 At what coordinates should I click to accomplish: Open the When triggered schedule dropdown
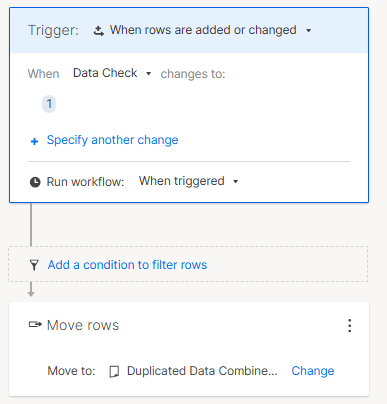point(236,182)
